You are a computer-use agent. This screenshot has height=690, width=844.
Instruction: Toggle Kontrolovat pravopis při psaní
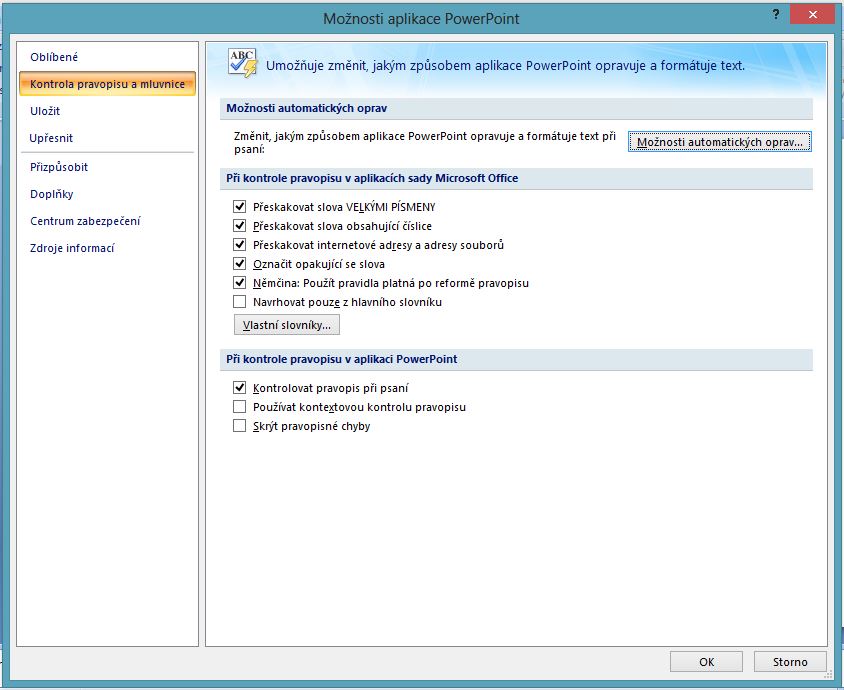pyautogui.click(x=240, y=388)
